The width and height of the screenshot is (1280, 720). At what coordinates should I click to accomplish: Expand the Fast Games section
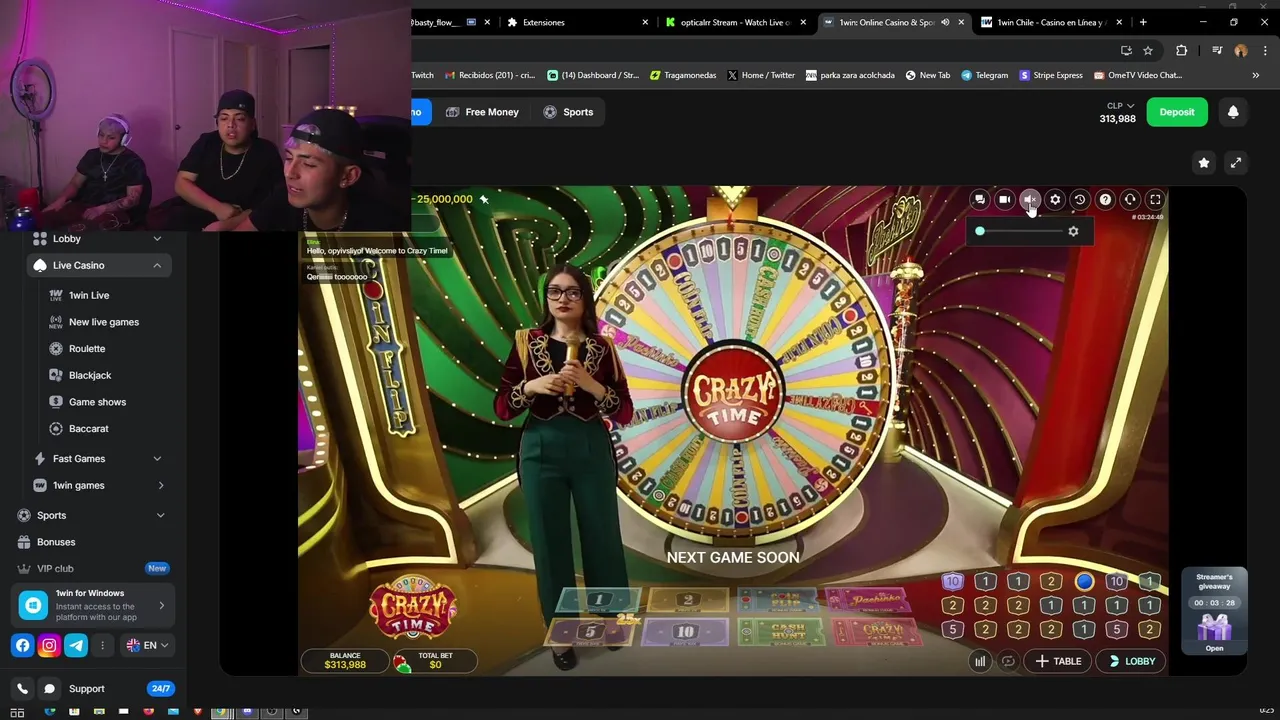coord(98,459)
